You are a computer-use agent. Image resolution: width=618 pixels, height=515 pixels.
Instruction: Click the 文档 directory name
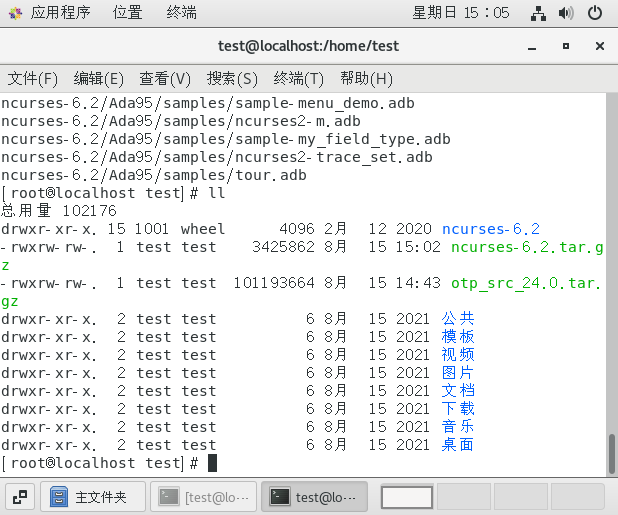pos(458,390)
